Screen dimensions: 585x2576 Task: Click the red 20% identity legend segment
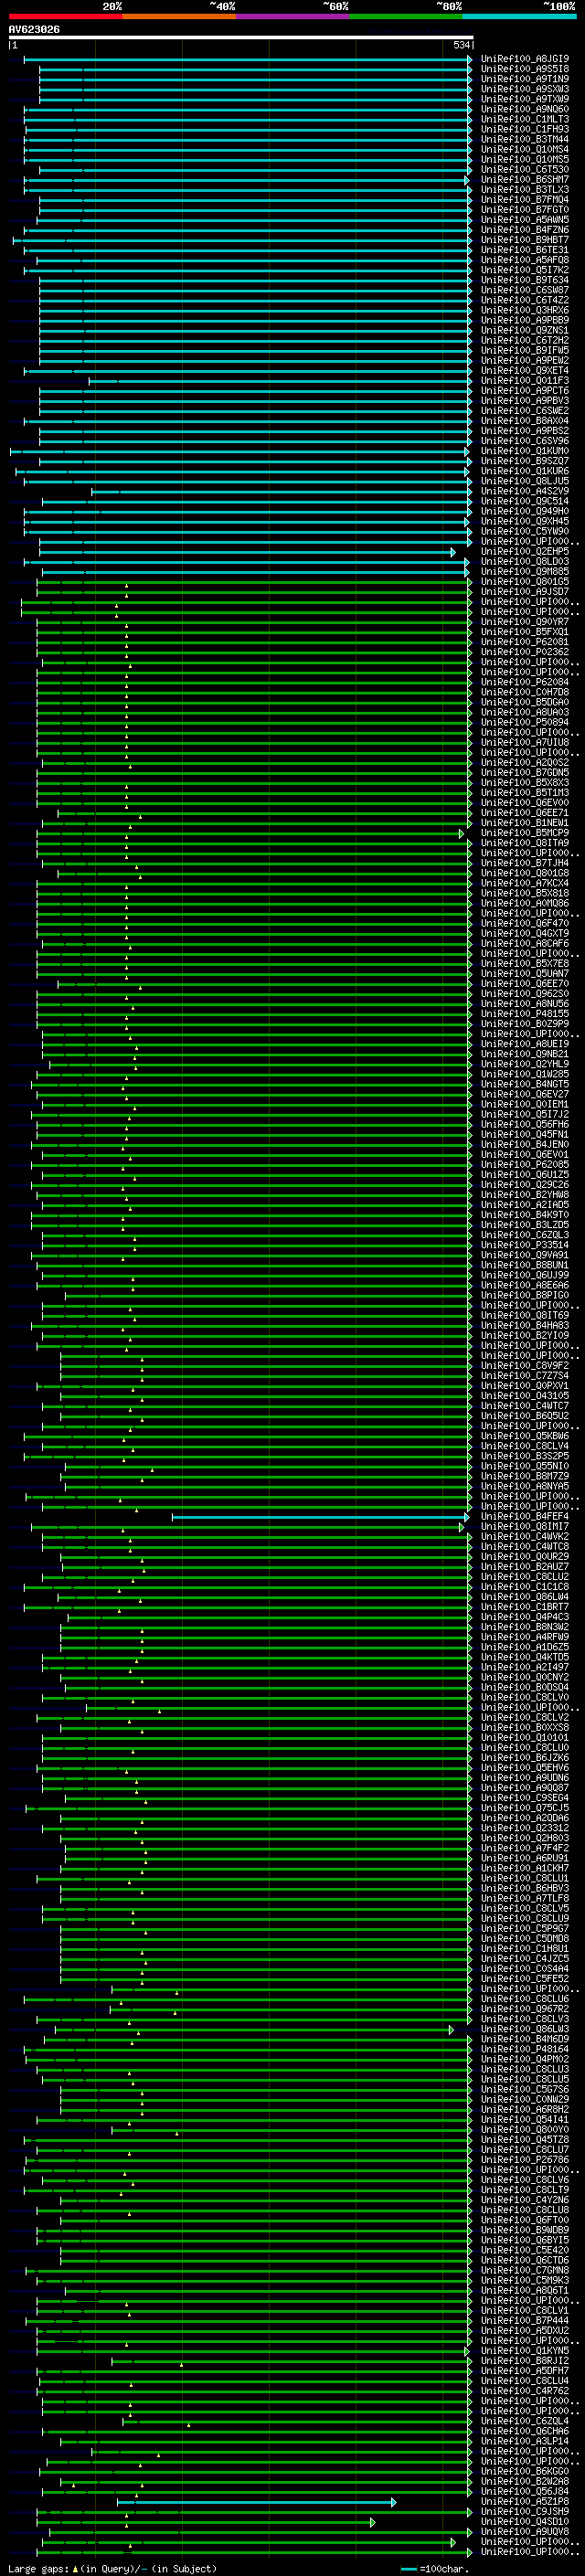tap(66, 16)
